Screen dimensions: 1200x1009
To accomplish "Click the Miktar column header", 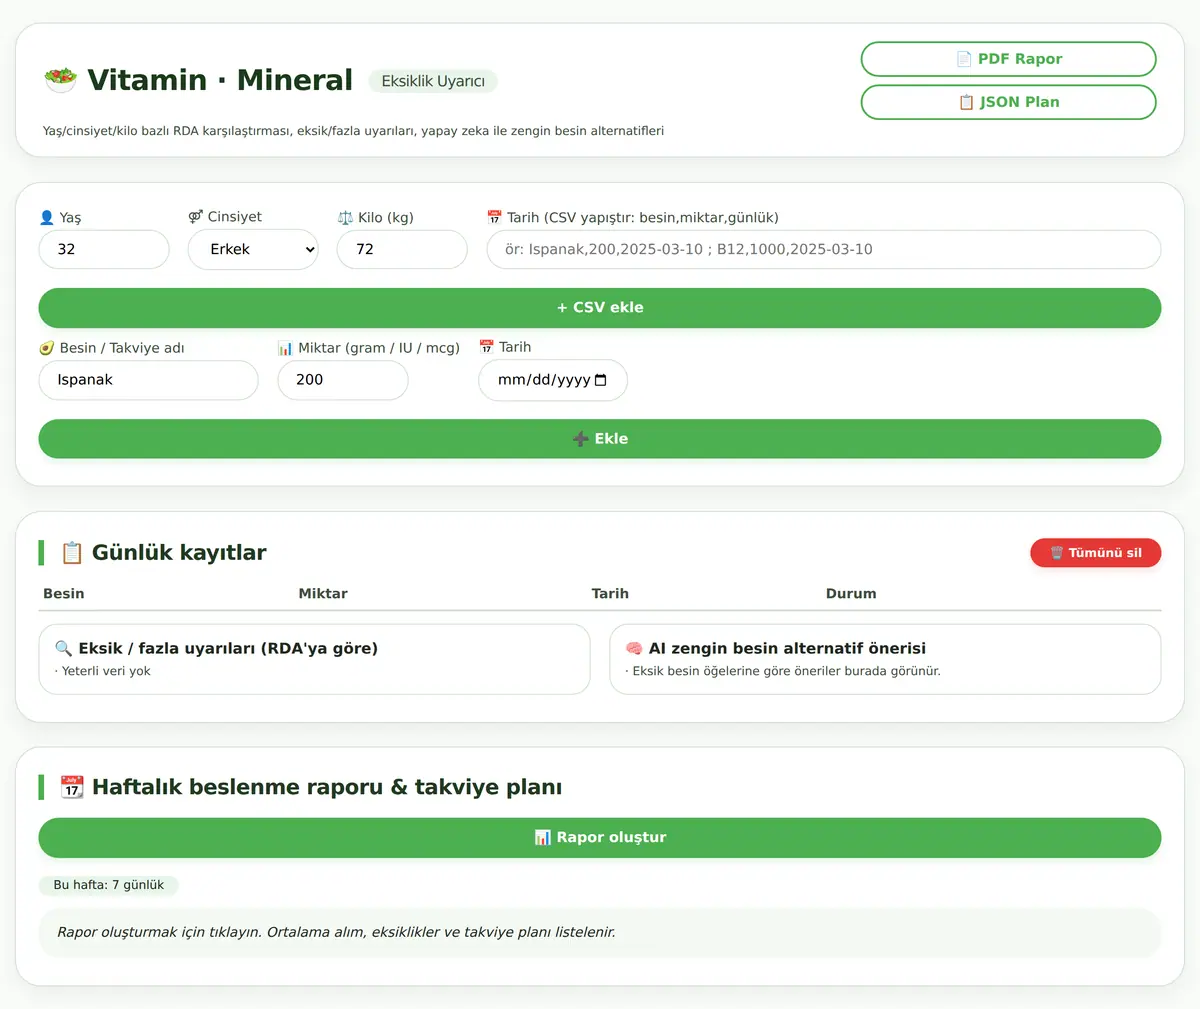I will coord(323,593).
